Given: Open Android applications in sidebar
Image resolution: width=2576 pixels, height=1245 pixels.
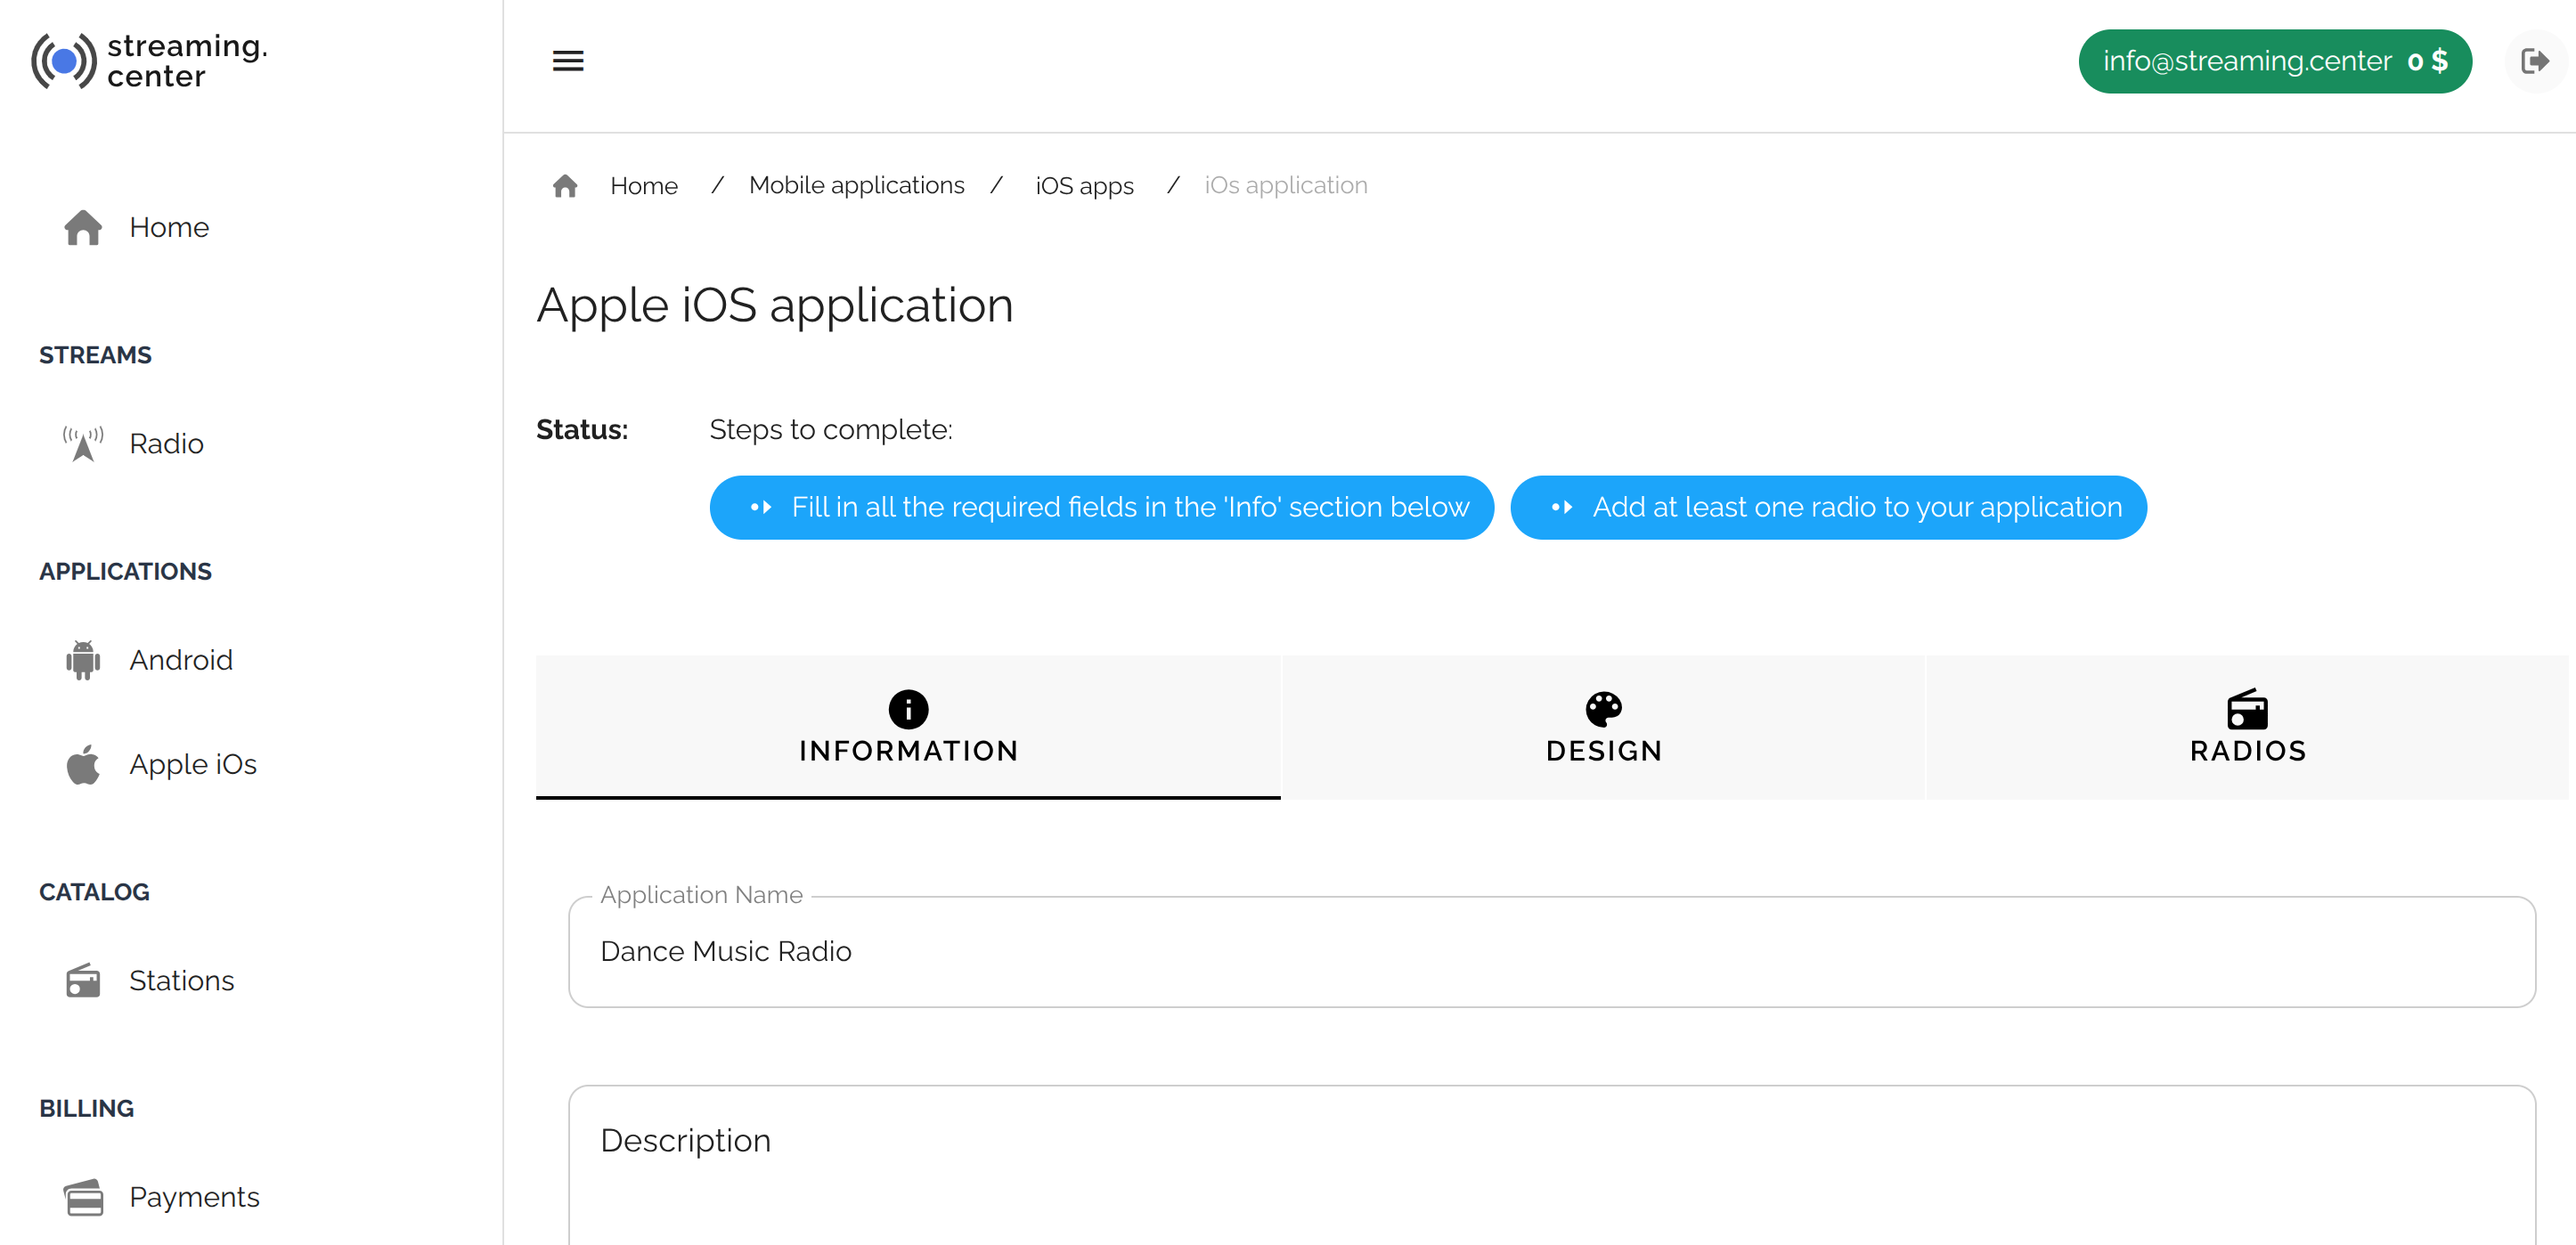Looking at the screenshot, I should pos(180,660).
